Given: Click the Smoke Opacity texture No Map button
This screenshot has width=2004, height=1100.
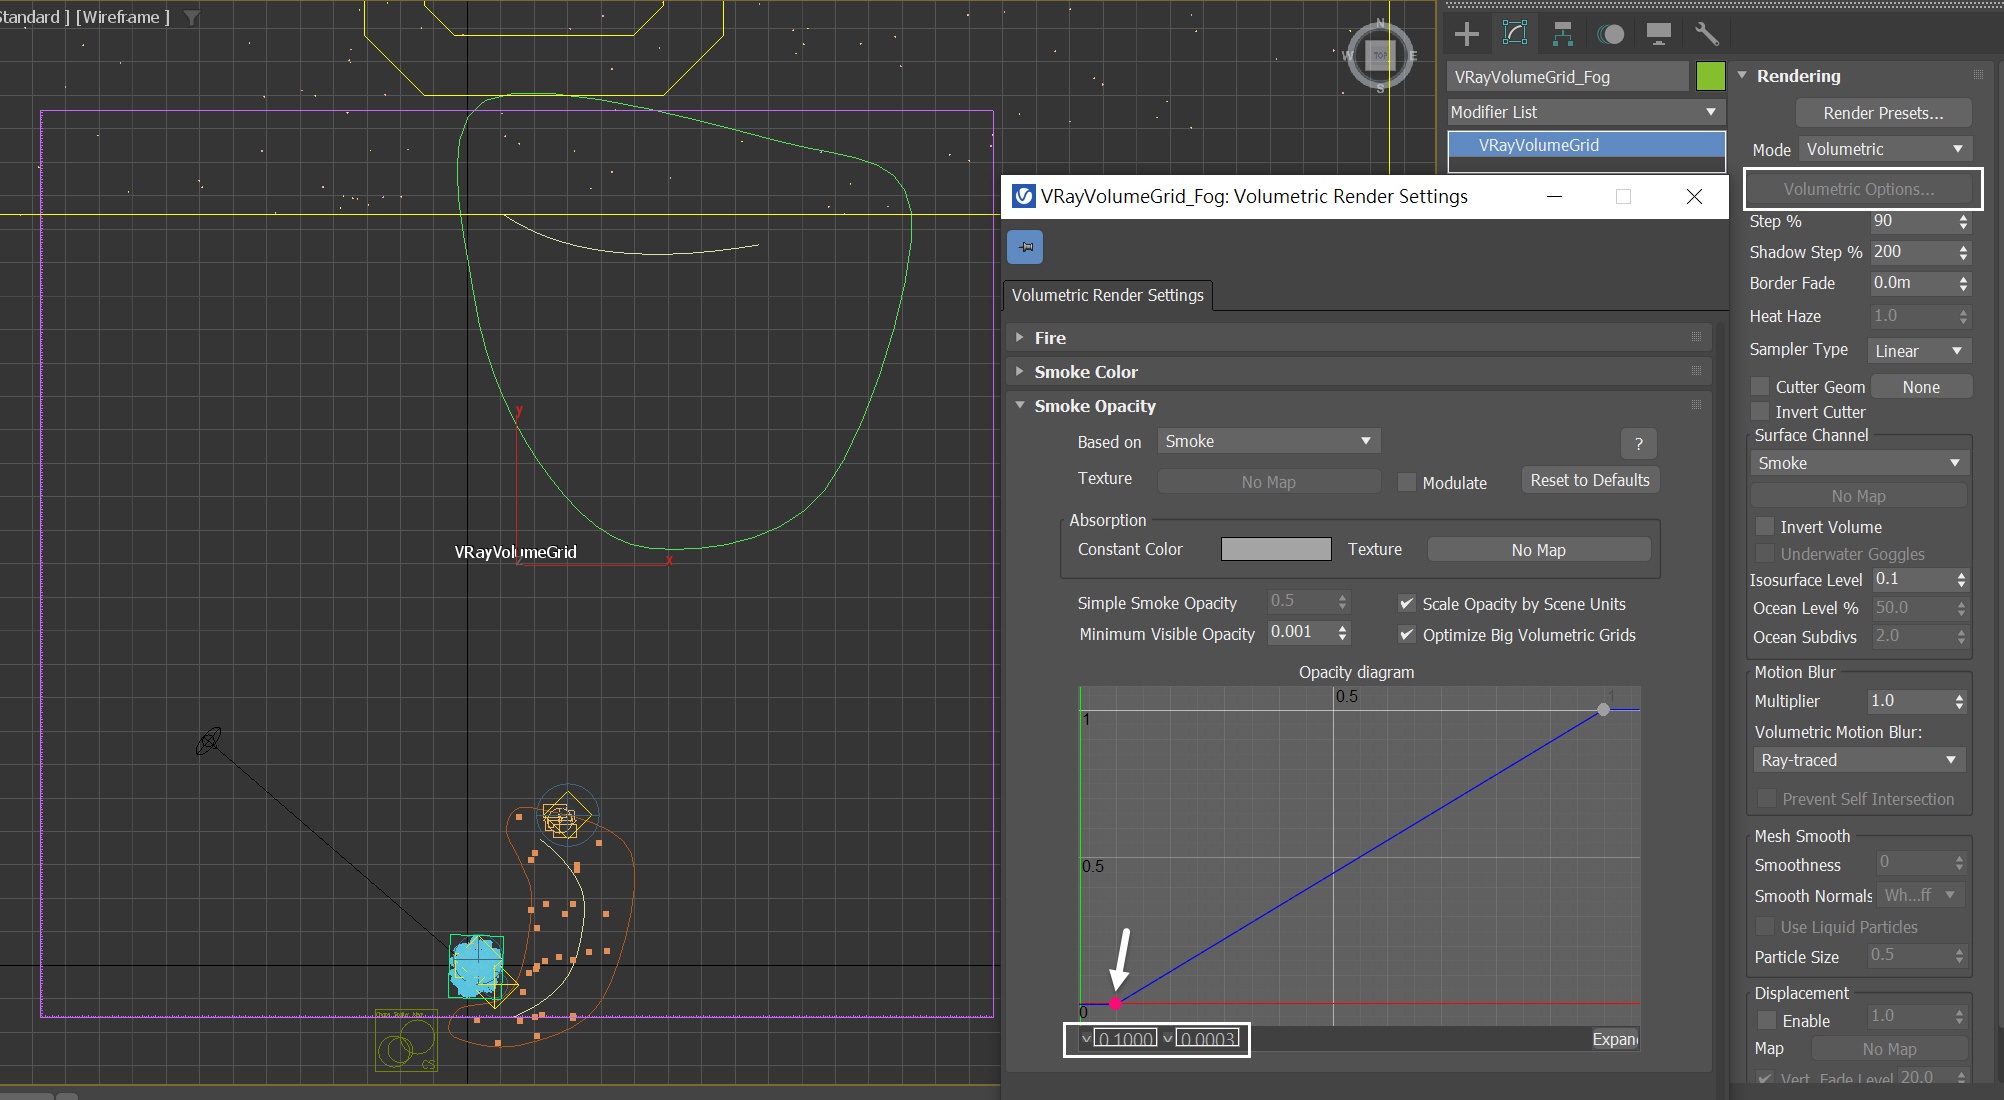Looking at the screenshot, I should [1268, 482].
